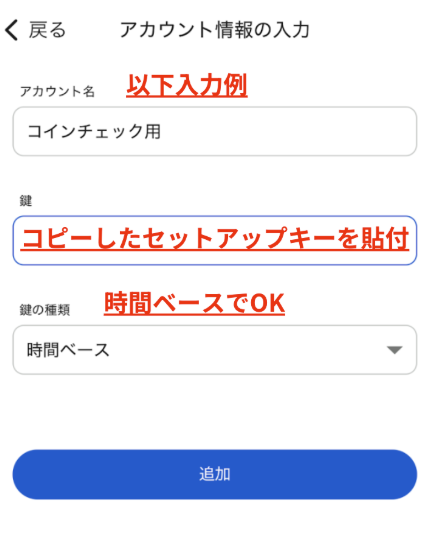This screenshot has height=534, width=436.
Task: Click the red 時間ベースでOK annotation
Action: pos(194,303)
